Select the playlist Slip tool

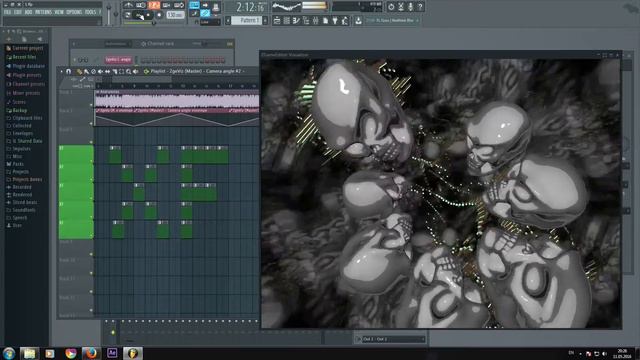tap(107, 71)
